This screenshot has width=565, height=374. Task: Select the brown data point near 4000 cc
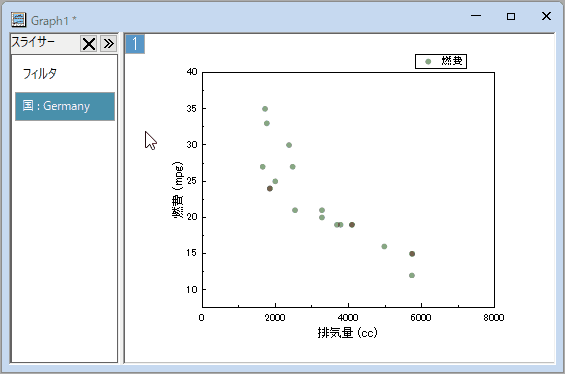[352, 225]
